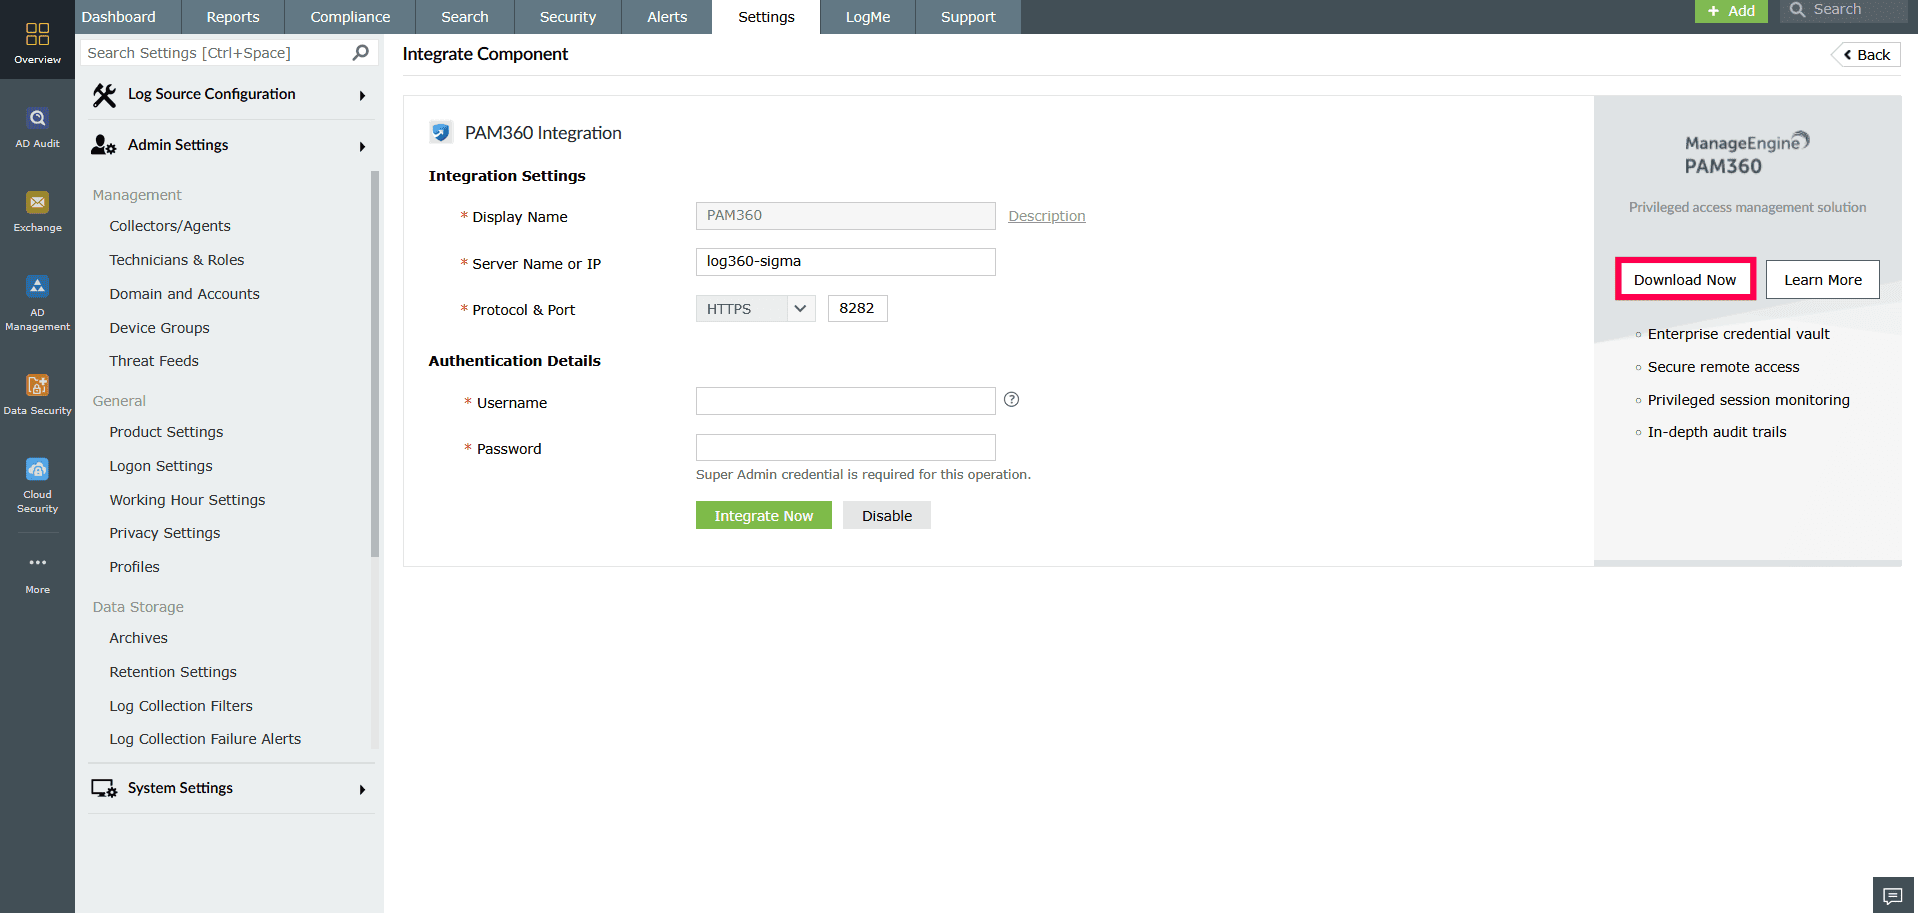
Task: Click the Download Now button
Action: (1685, 279)
